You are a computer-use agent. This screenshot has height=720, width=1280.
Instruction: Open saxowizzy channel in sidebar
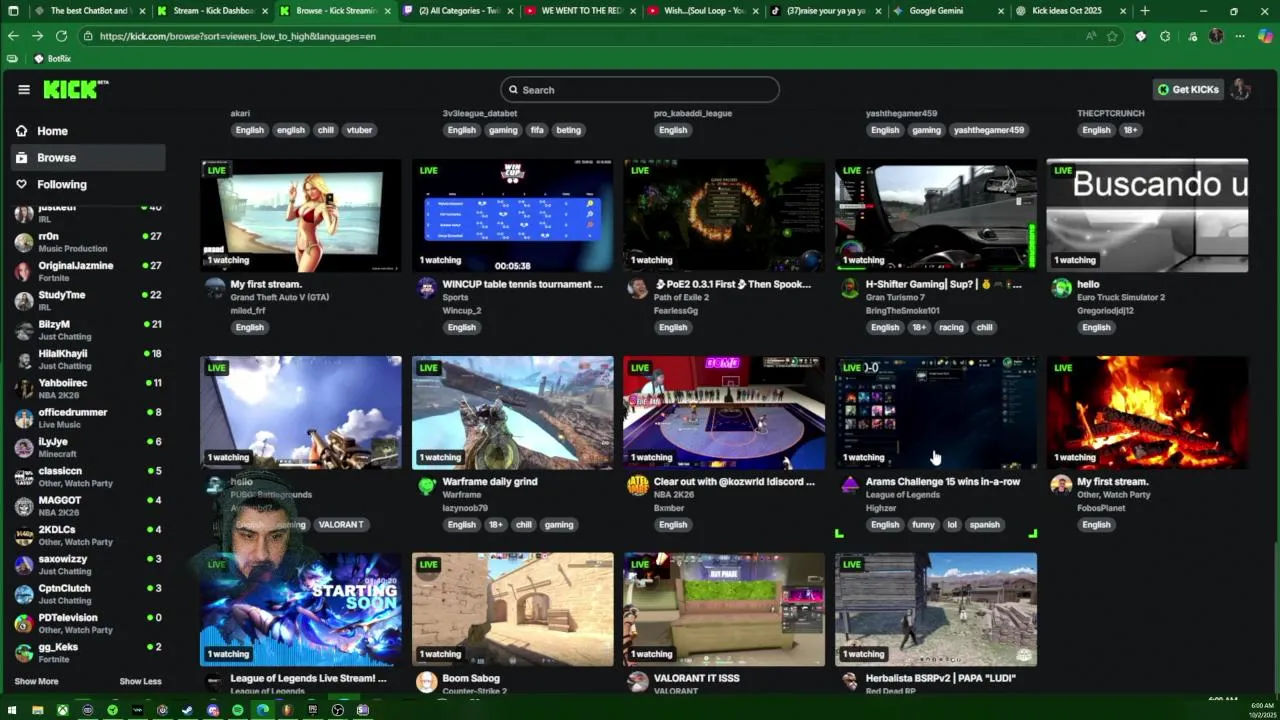tap(88, 564)
